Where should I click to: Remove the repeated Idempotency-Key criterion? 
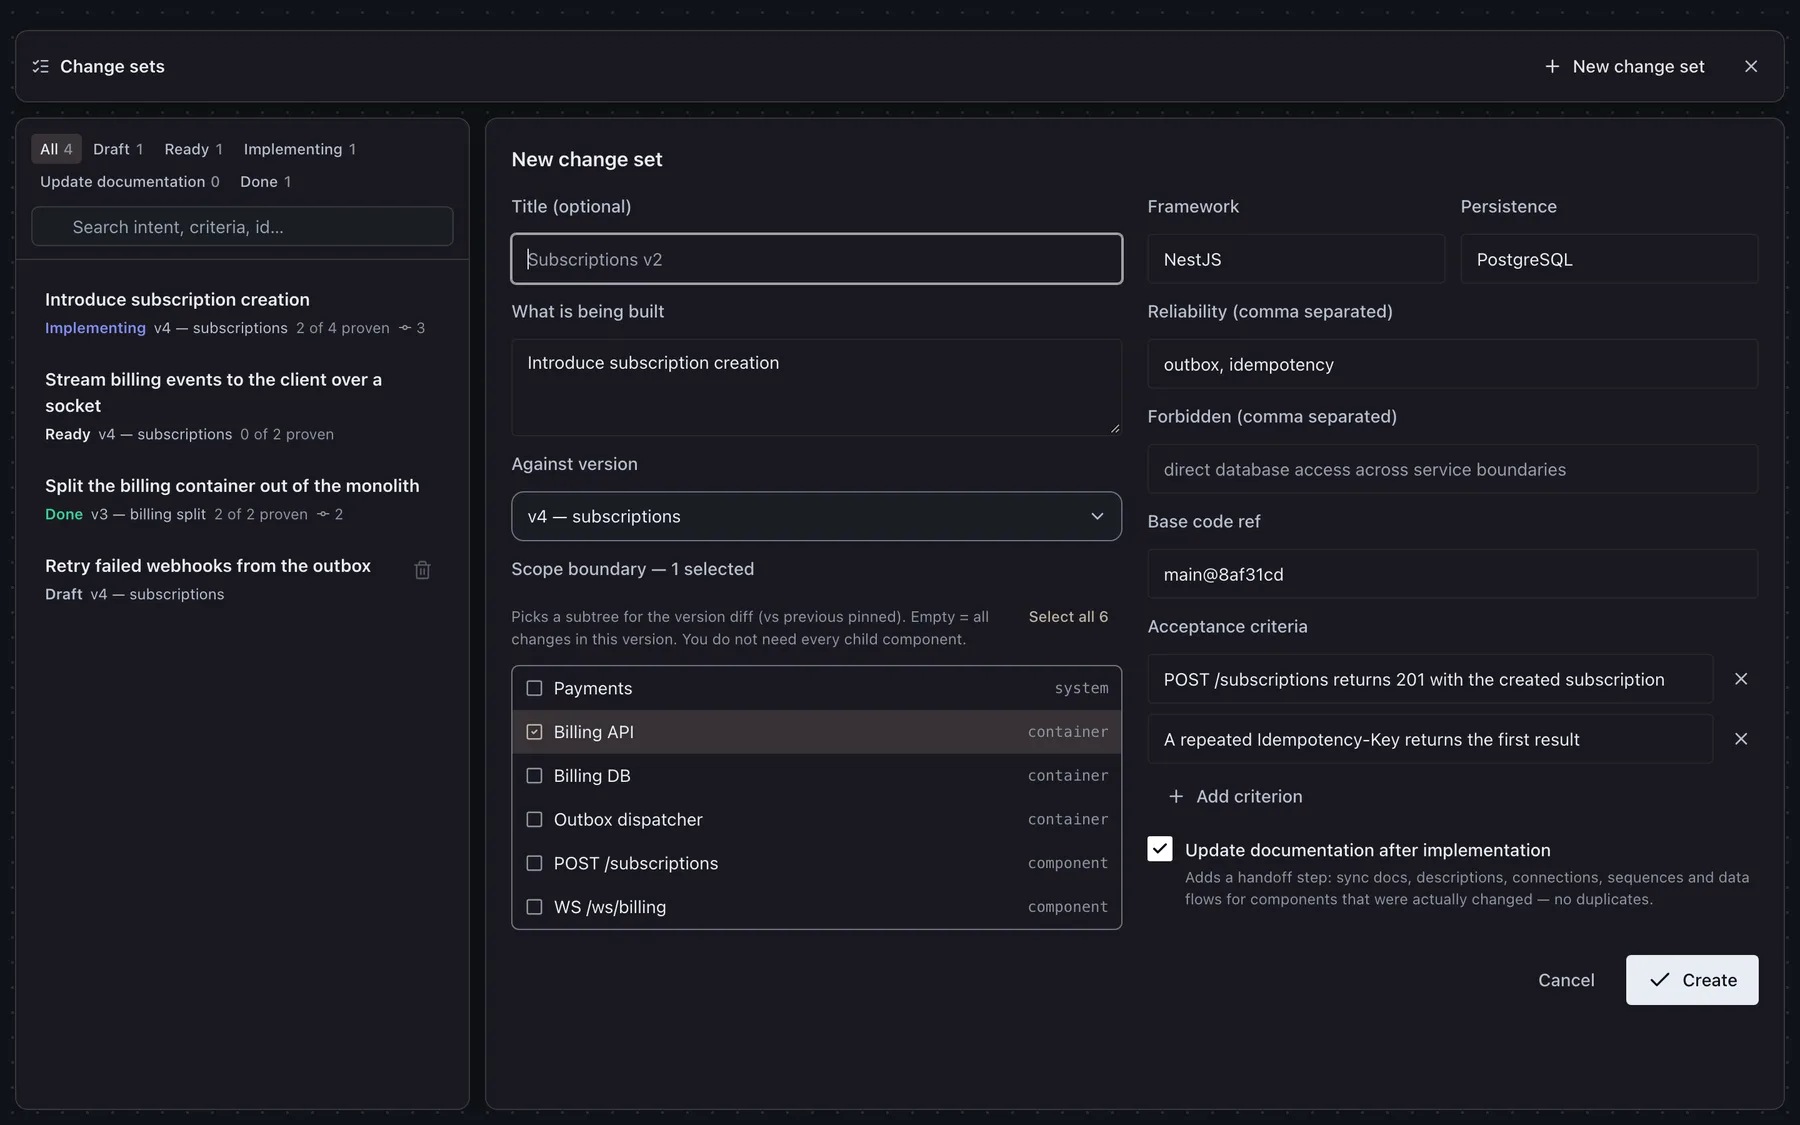point(1741,739)
